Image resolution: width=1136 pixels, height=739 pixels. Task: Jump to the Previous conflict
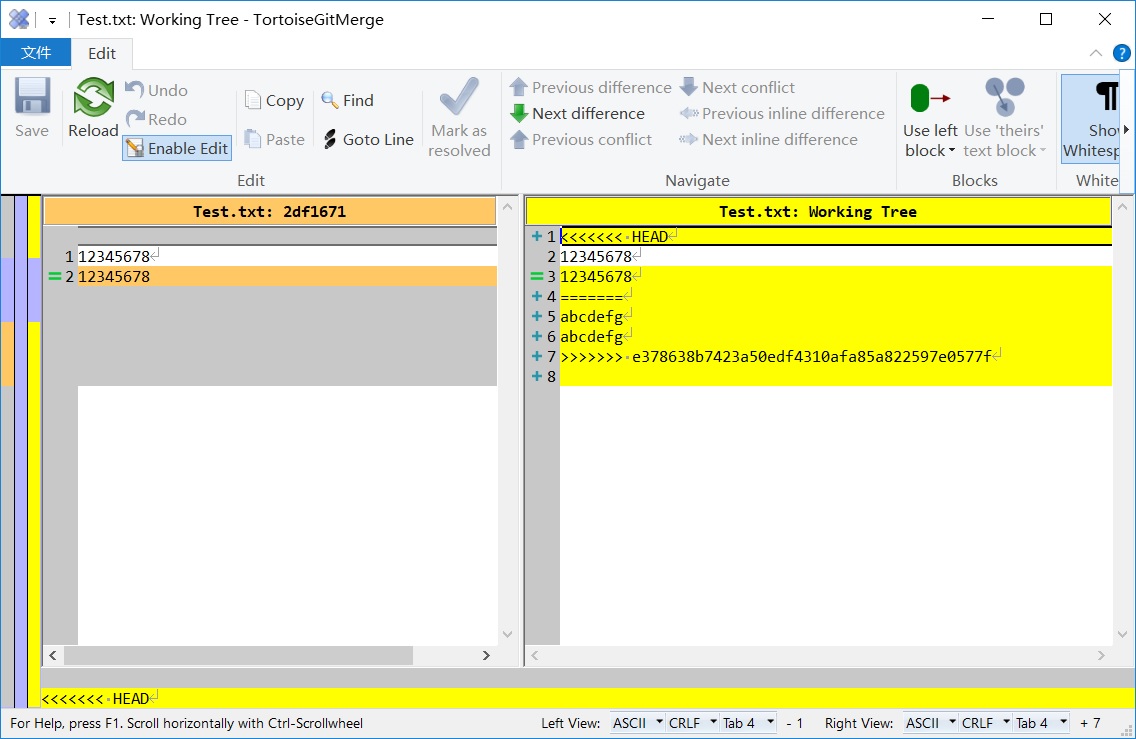pyautogui.click(x=581, y=139)
